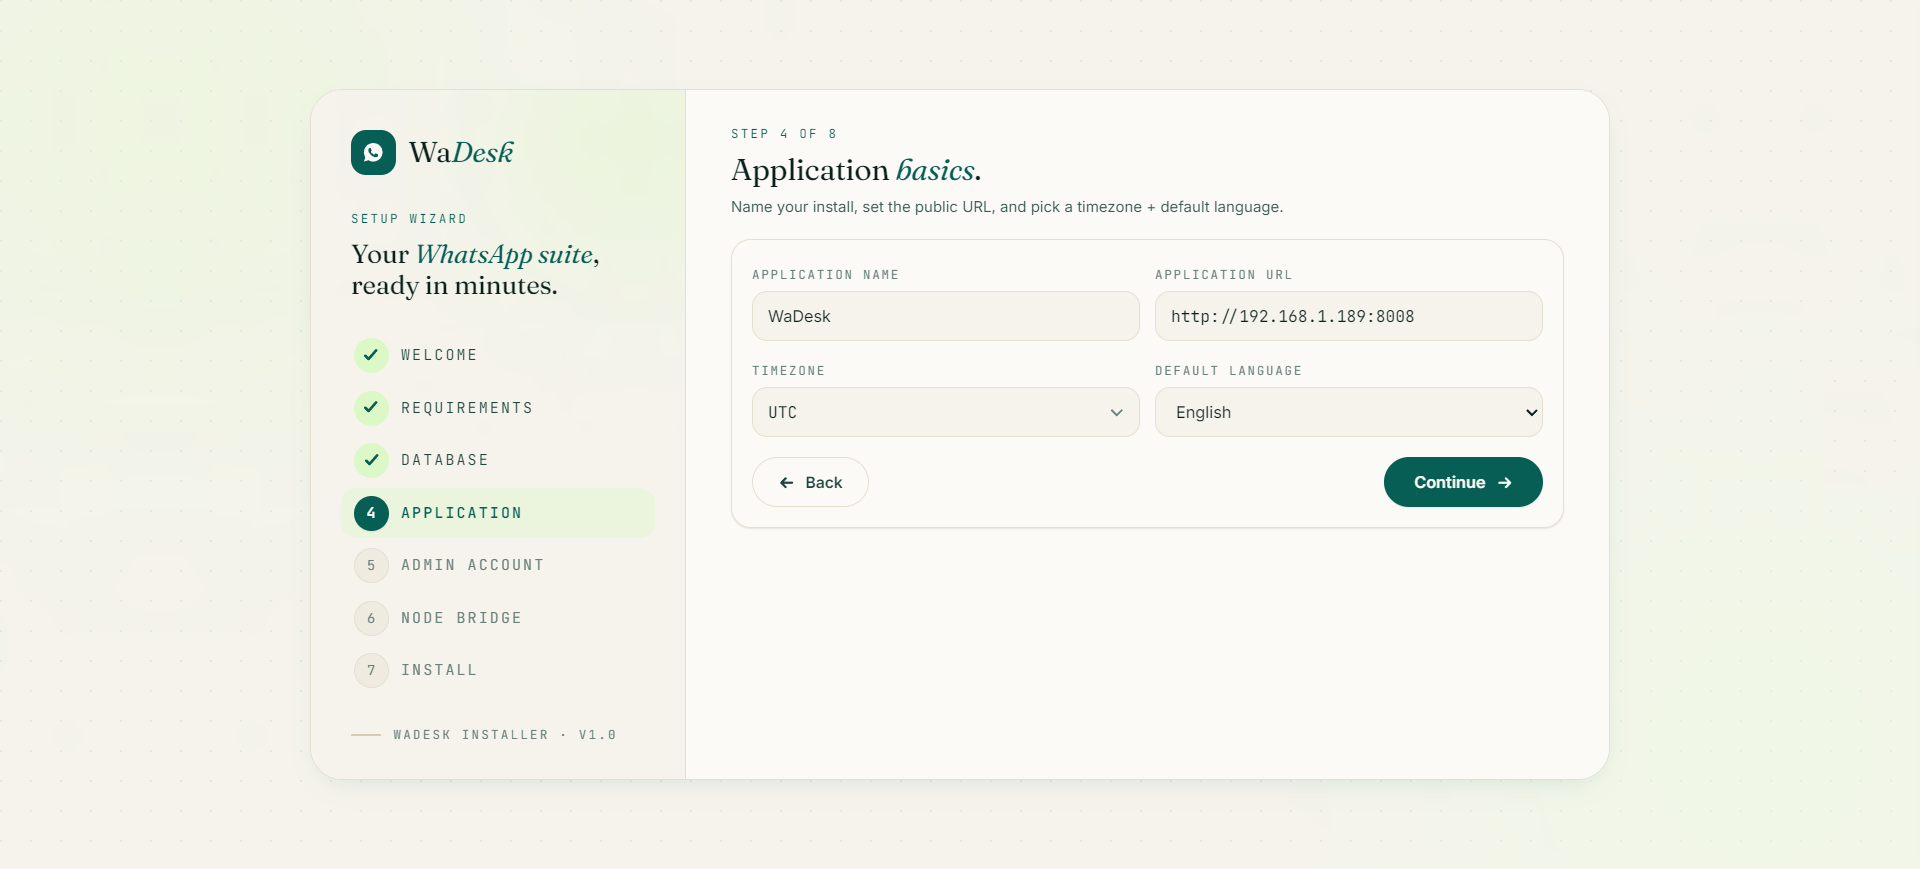Select the Install step label
The width and height of the screenshot is (1920, 869).
(x=439, y=670)
